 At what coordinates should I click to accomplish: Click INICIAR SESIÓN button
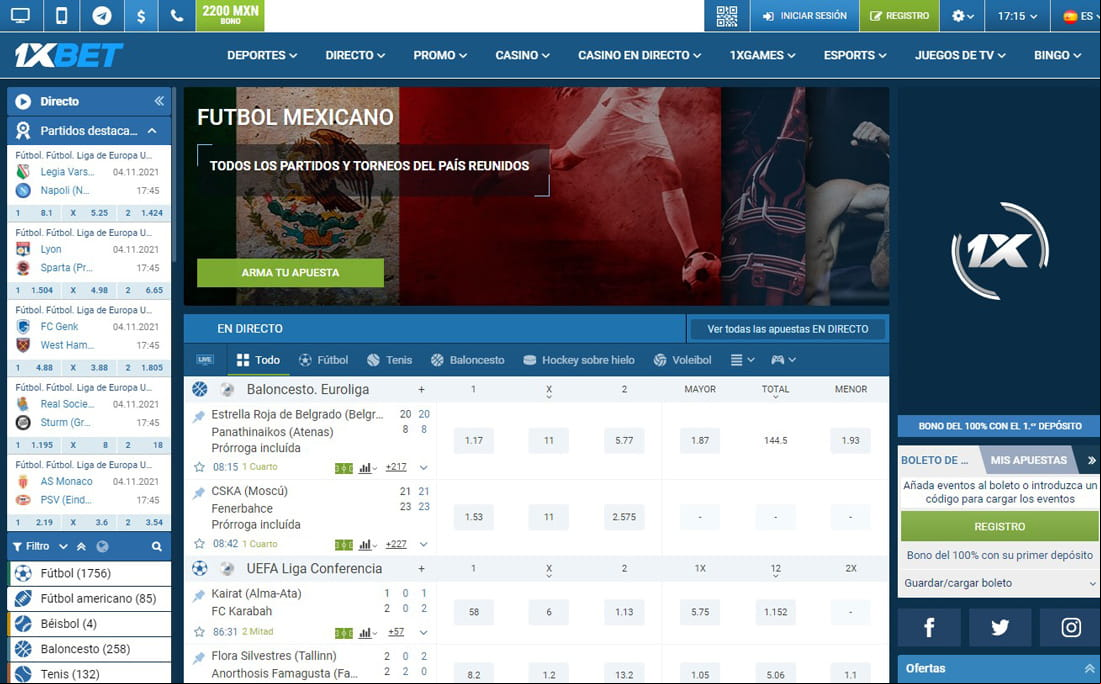pyautogui.click(x=805, y=15)
